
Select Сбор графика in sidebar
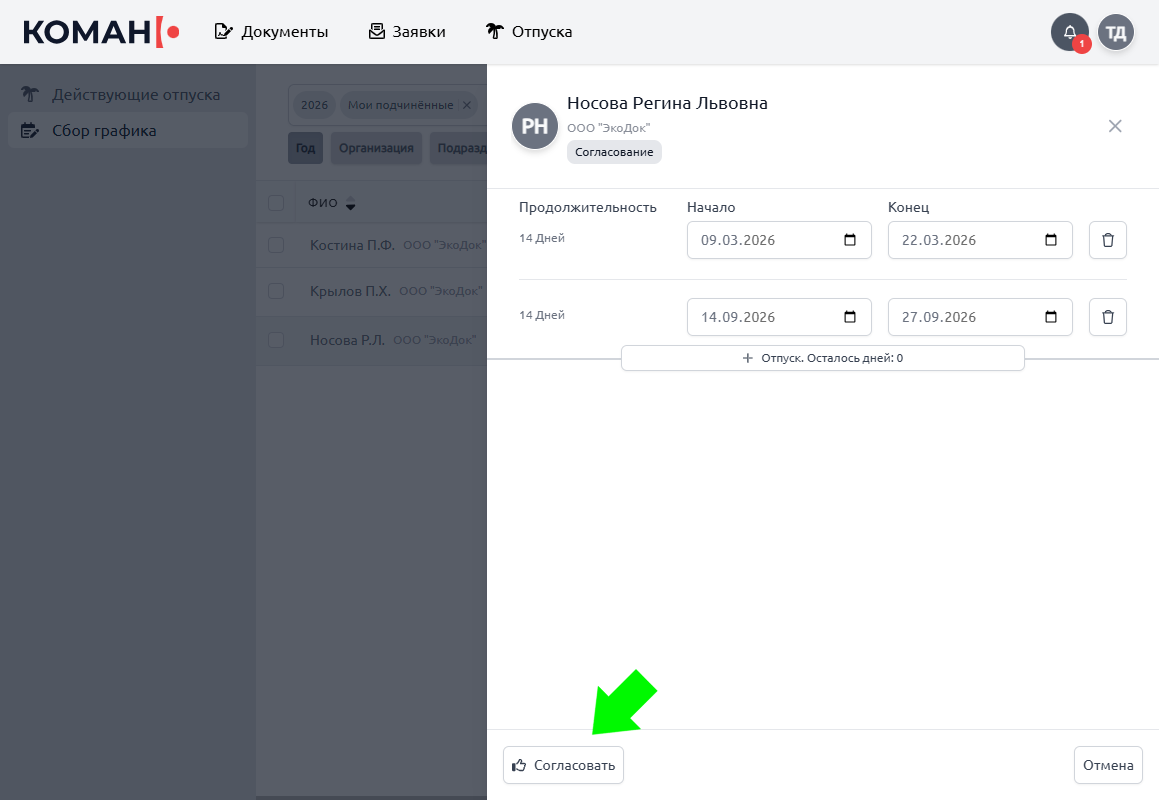128,130
